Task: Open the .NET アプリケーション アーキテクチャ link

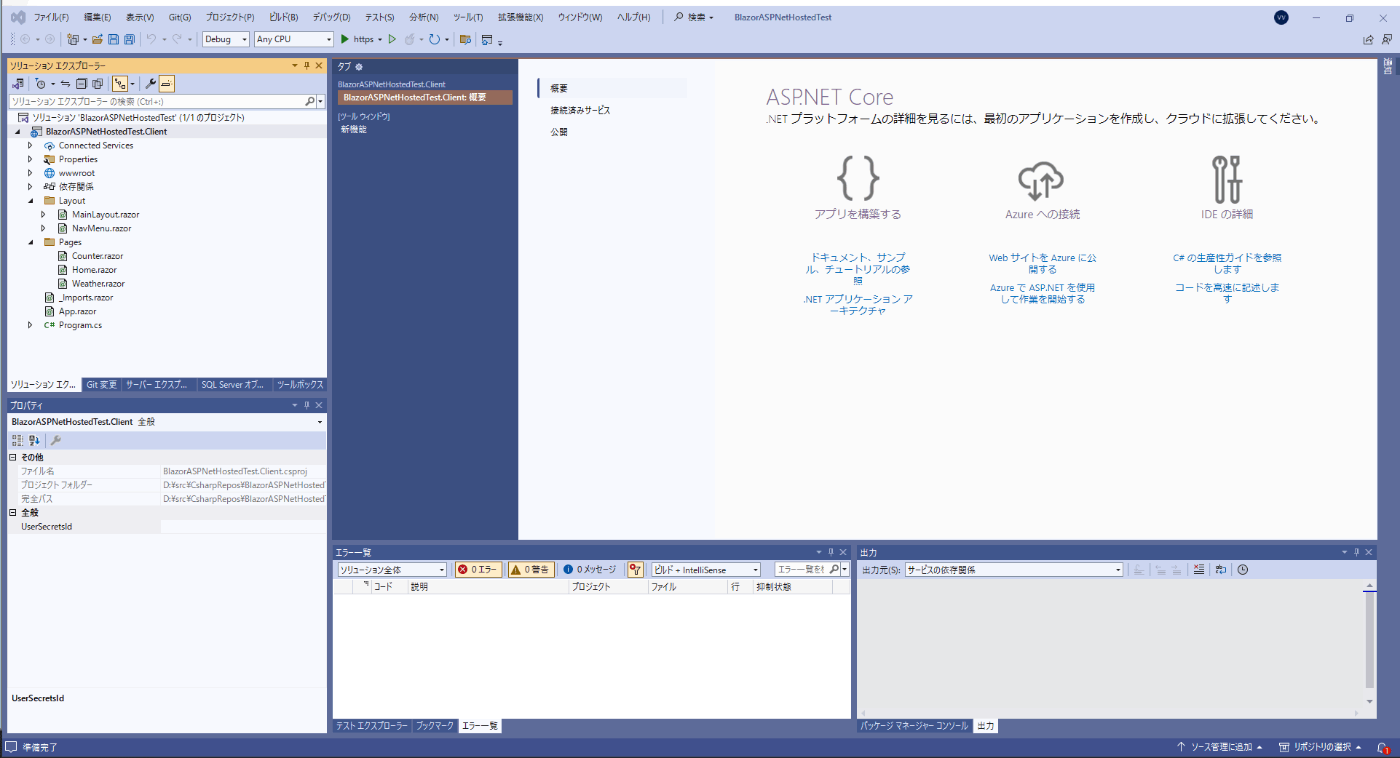Action: coord(858,305)
